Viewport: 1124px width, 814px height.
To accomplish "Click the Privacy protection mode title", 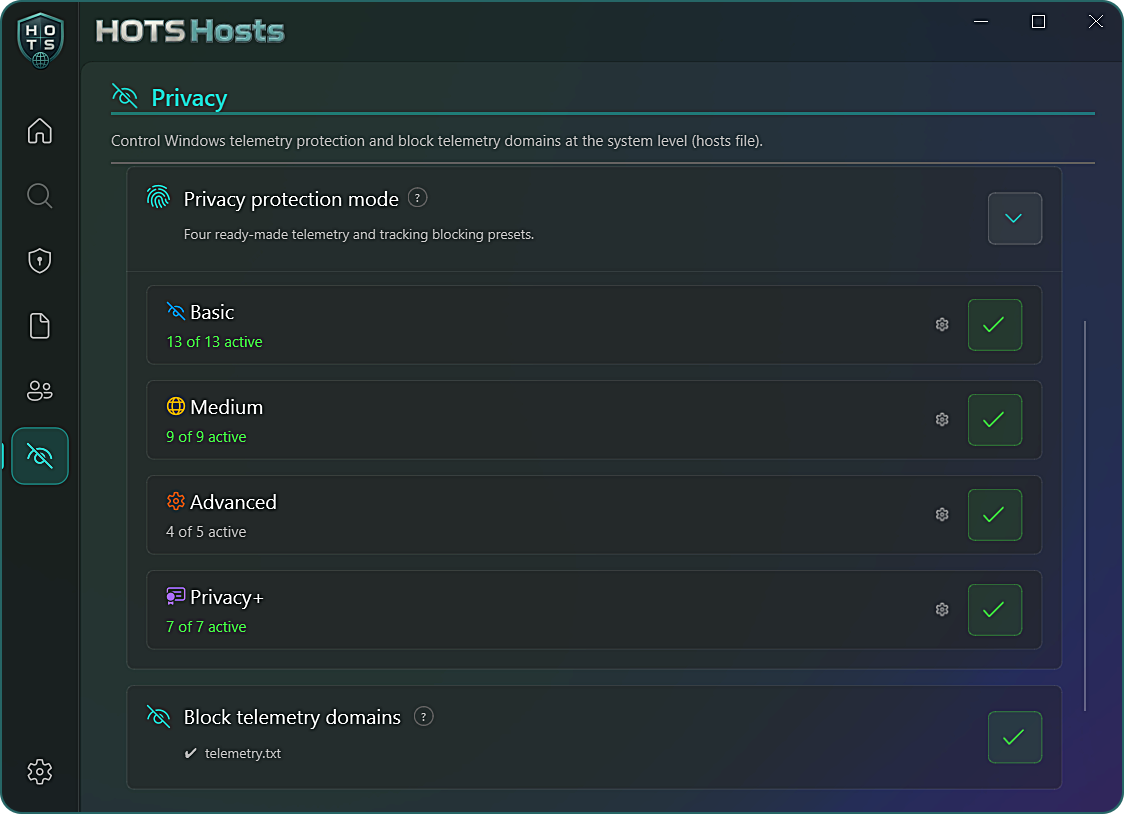I will pyautogui.click(x=291, y=199).
